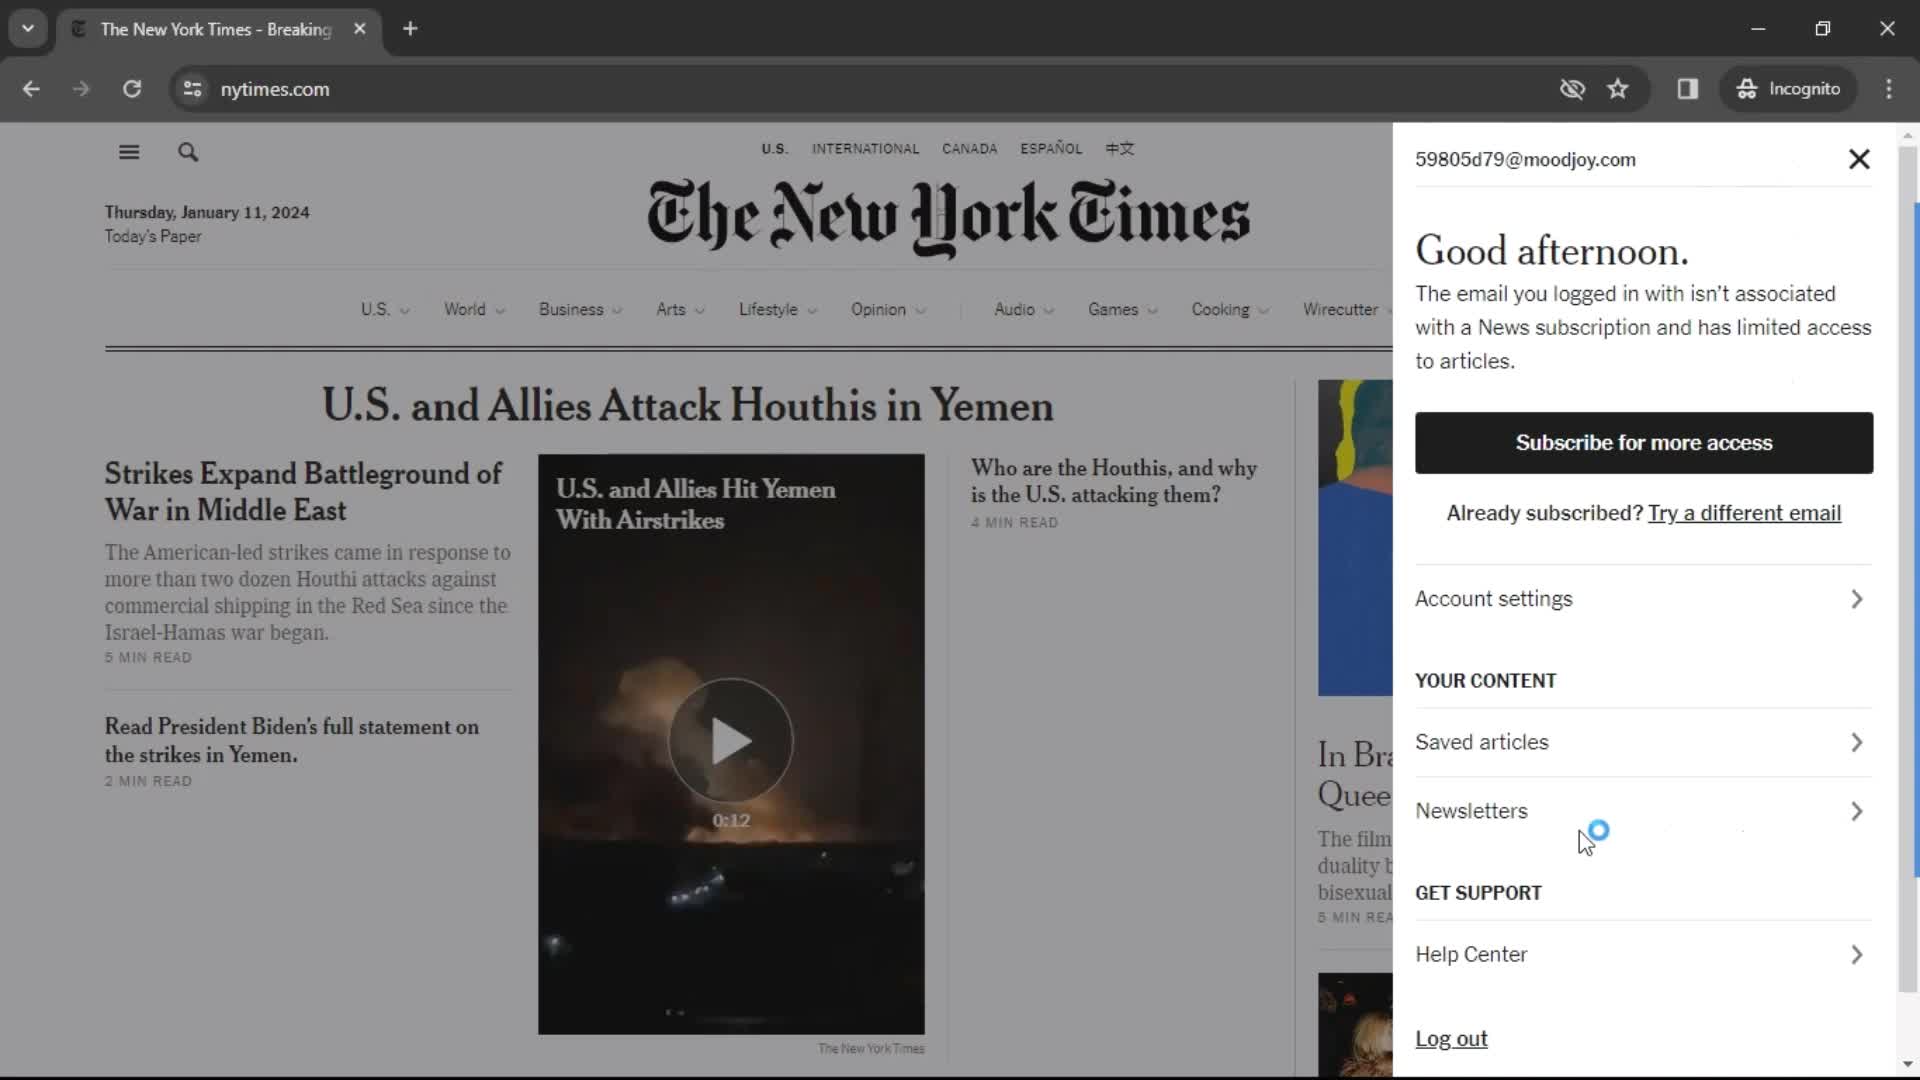1920x1080 pixels.
Task: Expand the World section dropdown
Action: 474,310
